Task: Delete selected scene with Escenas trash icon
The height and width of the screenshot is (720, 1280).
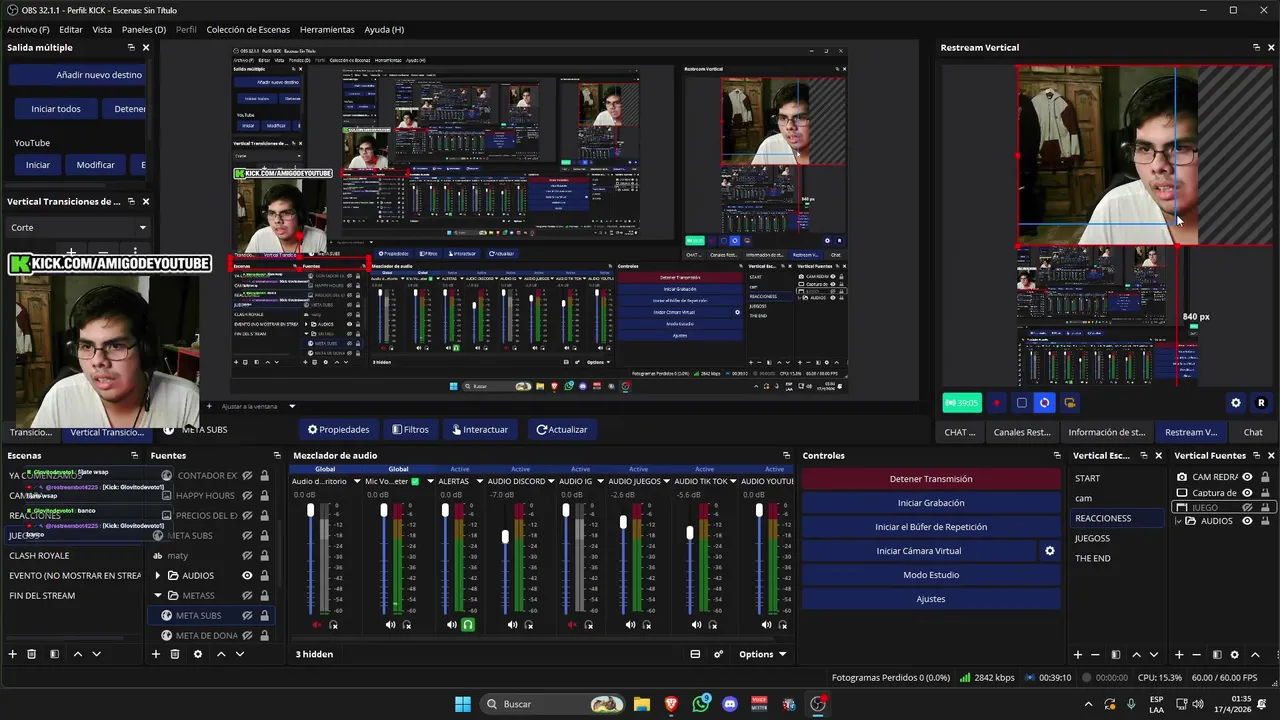Action: tap(32, 654)
